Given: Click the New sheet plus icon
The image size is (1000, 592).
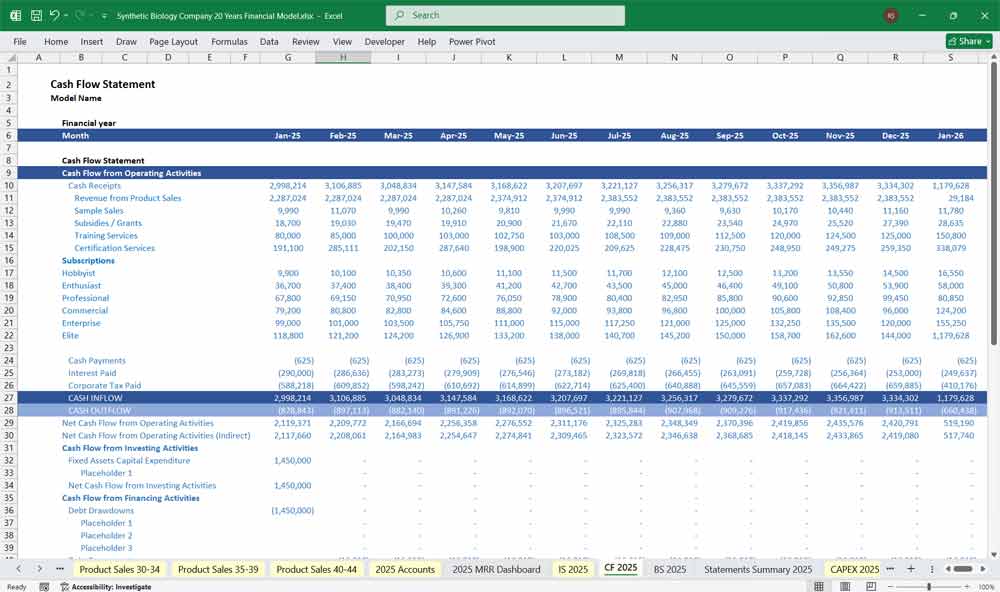Looking at the screenshot, I should (911, 569).
